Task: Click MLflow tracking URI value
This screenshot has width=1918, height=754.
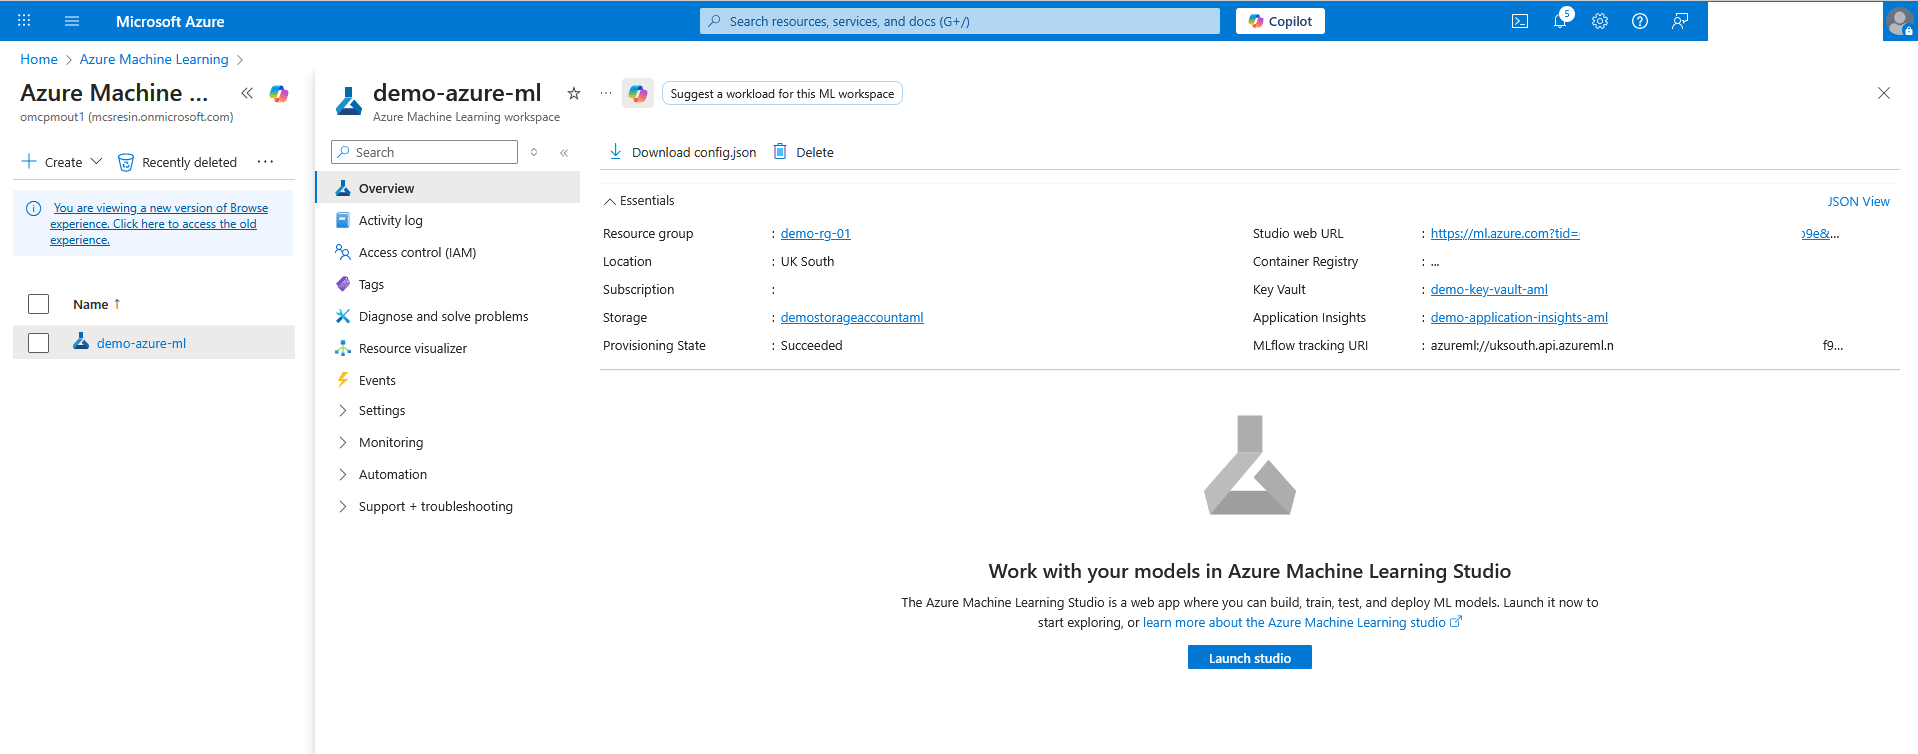Action: pyautogui.click(x=1522, y=345)
